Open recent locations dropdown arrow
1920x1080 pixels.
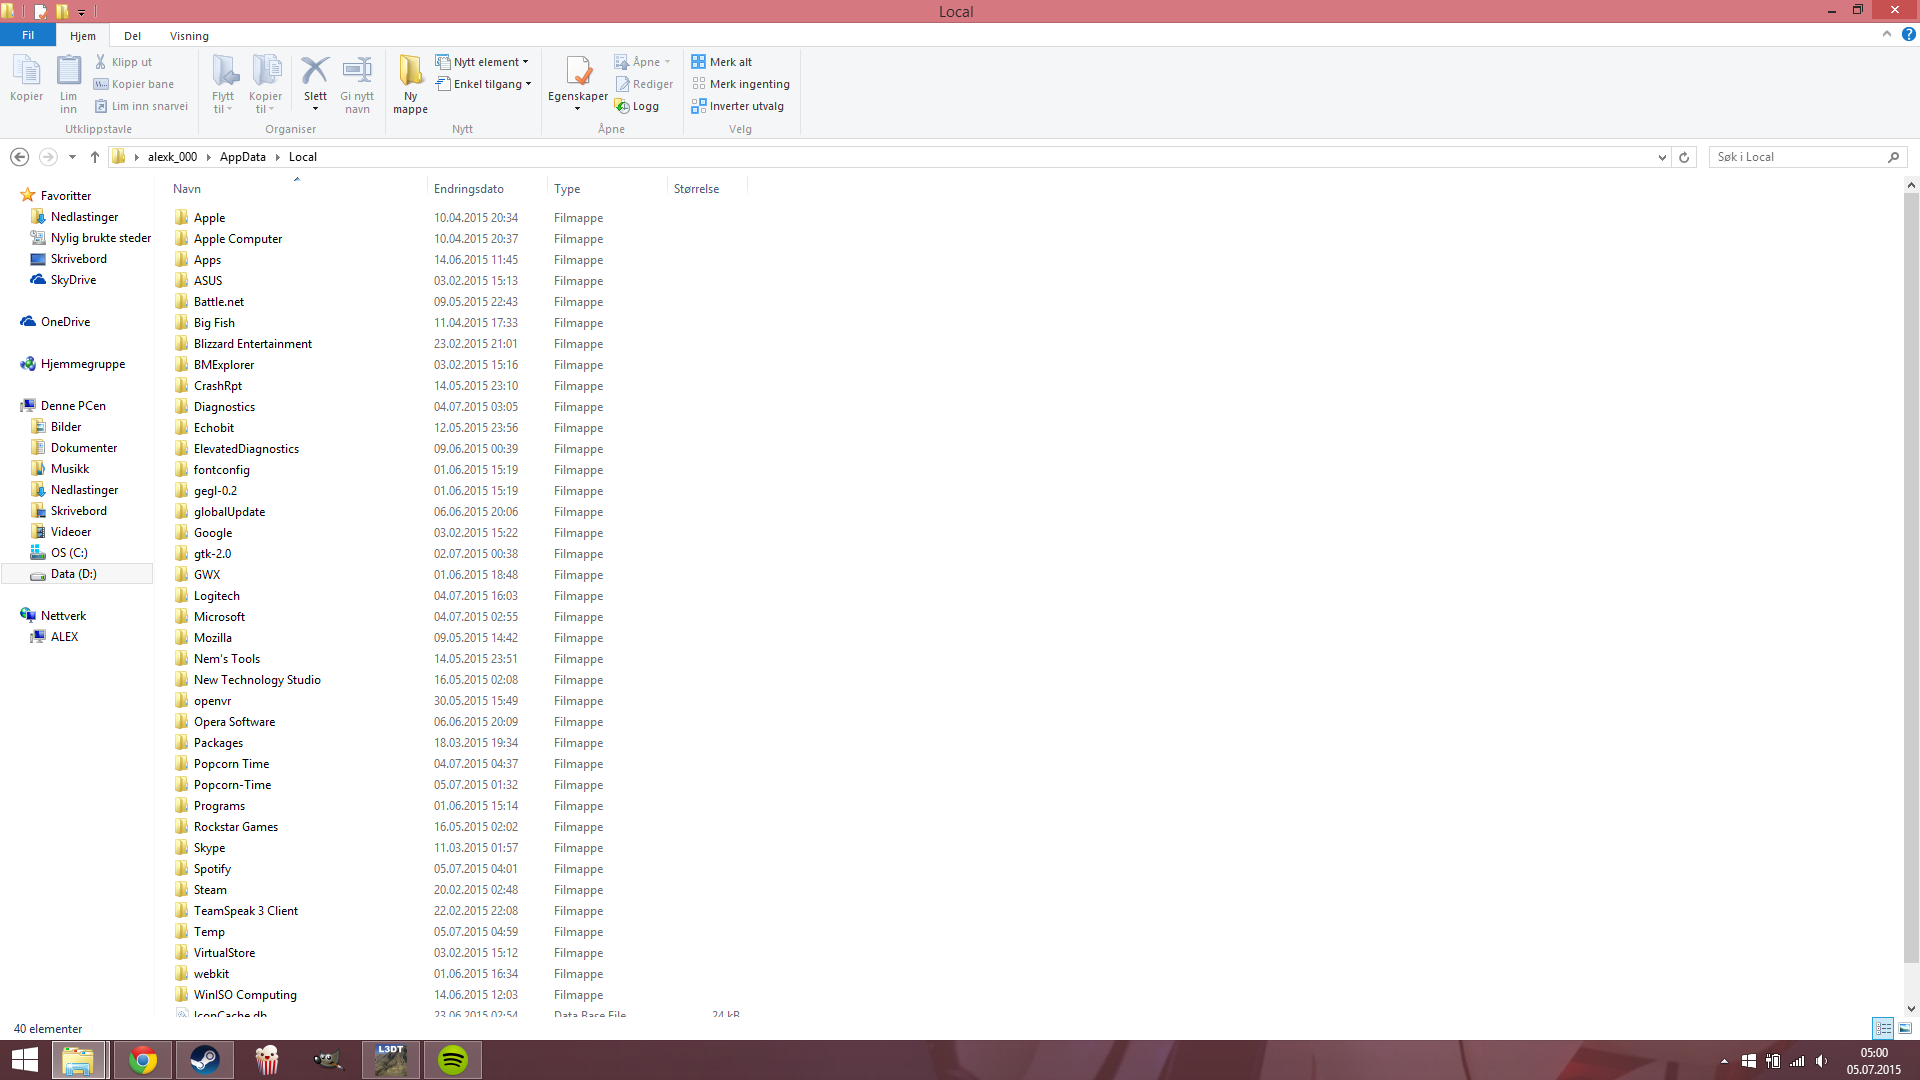[72, 157]
